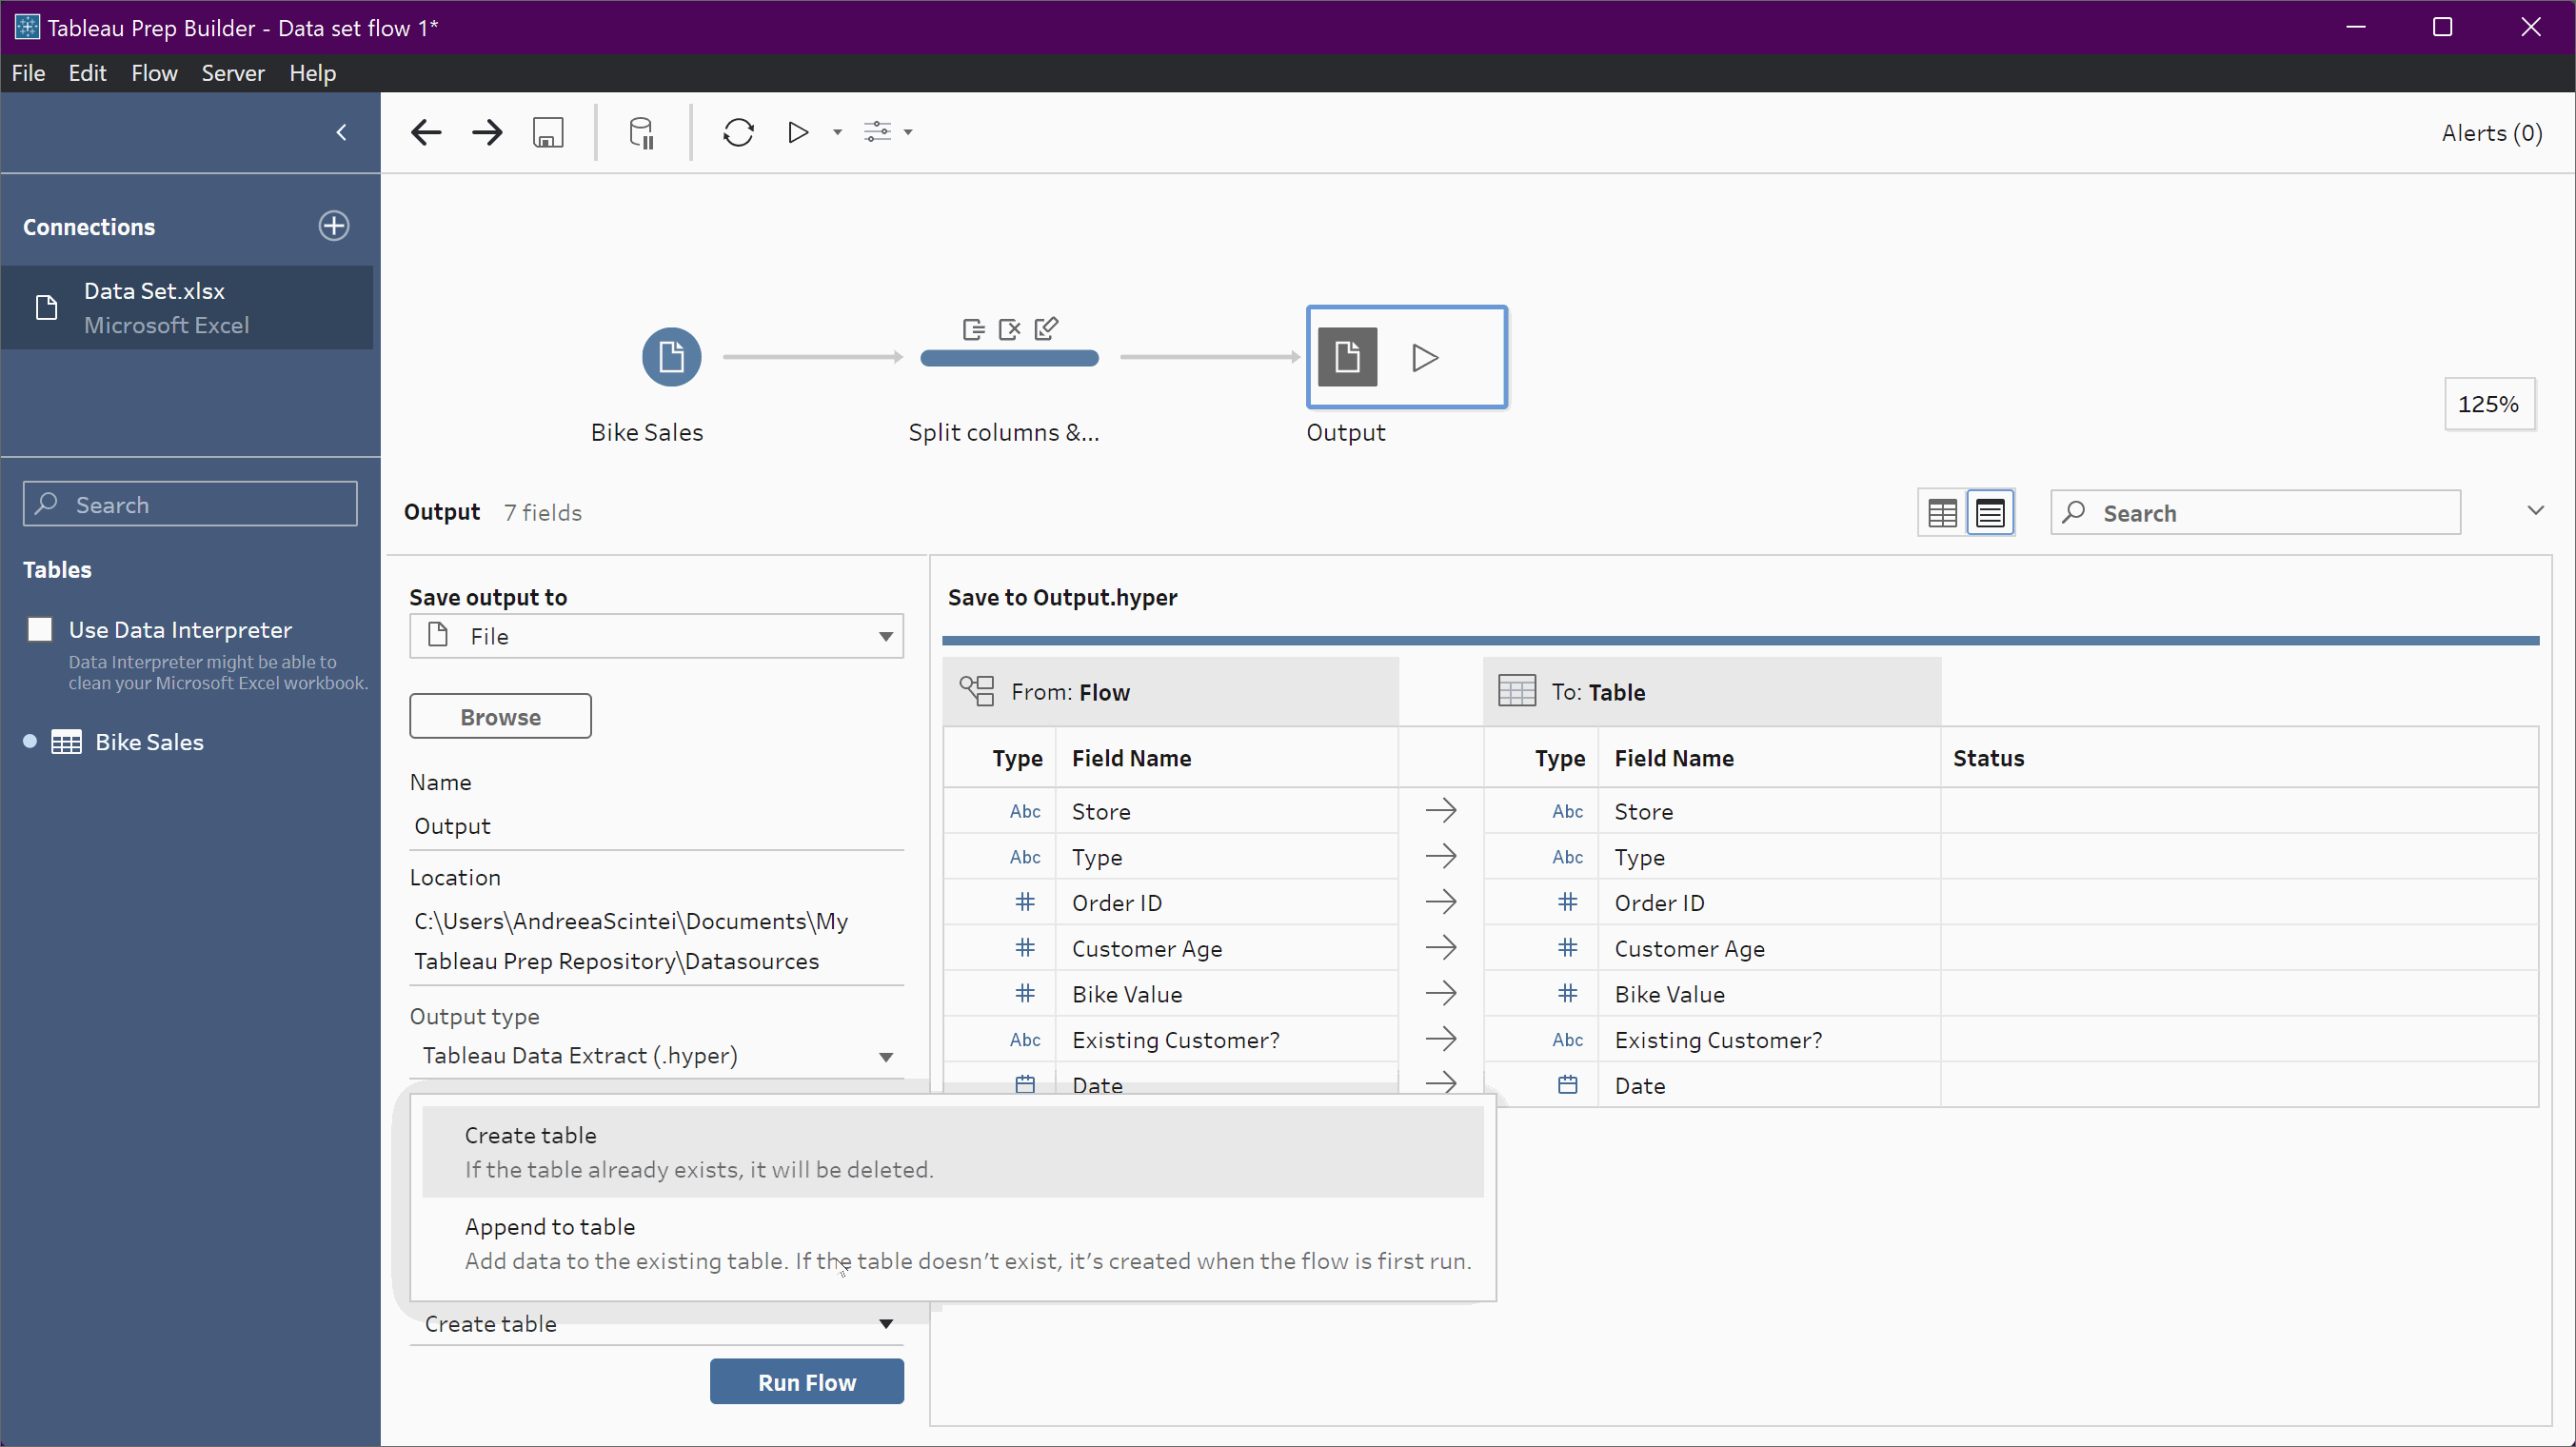This screenshot has height=1447, width=2576.
Task: Expand the run flow options dropdown arrow
Action: pos(837,132)
